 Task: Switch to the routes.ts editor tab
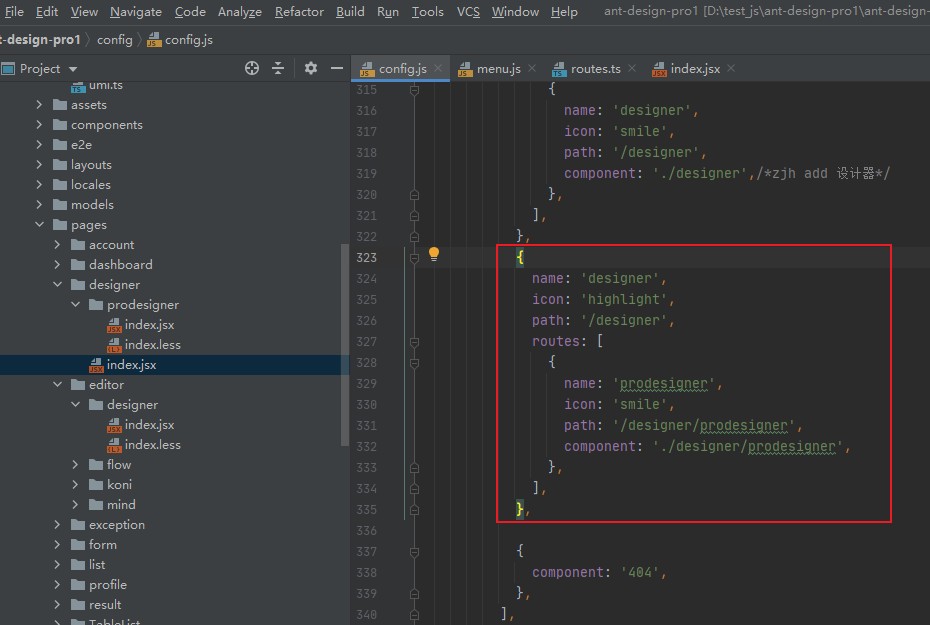597,68
